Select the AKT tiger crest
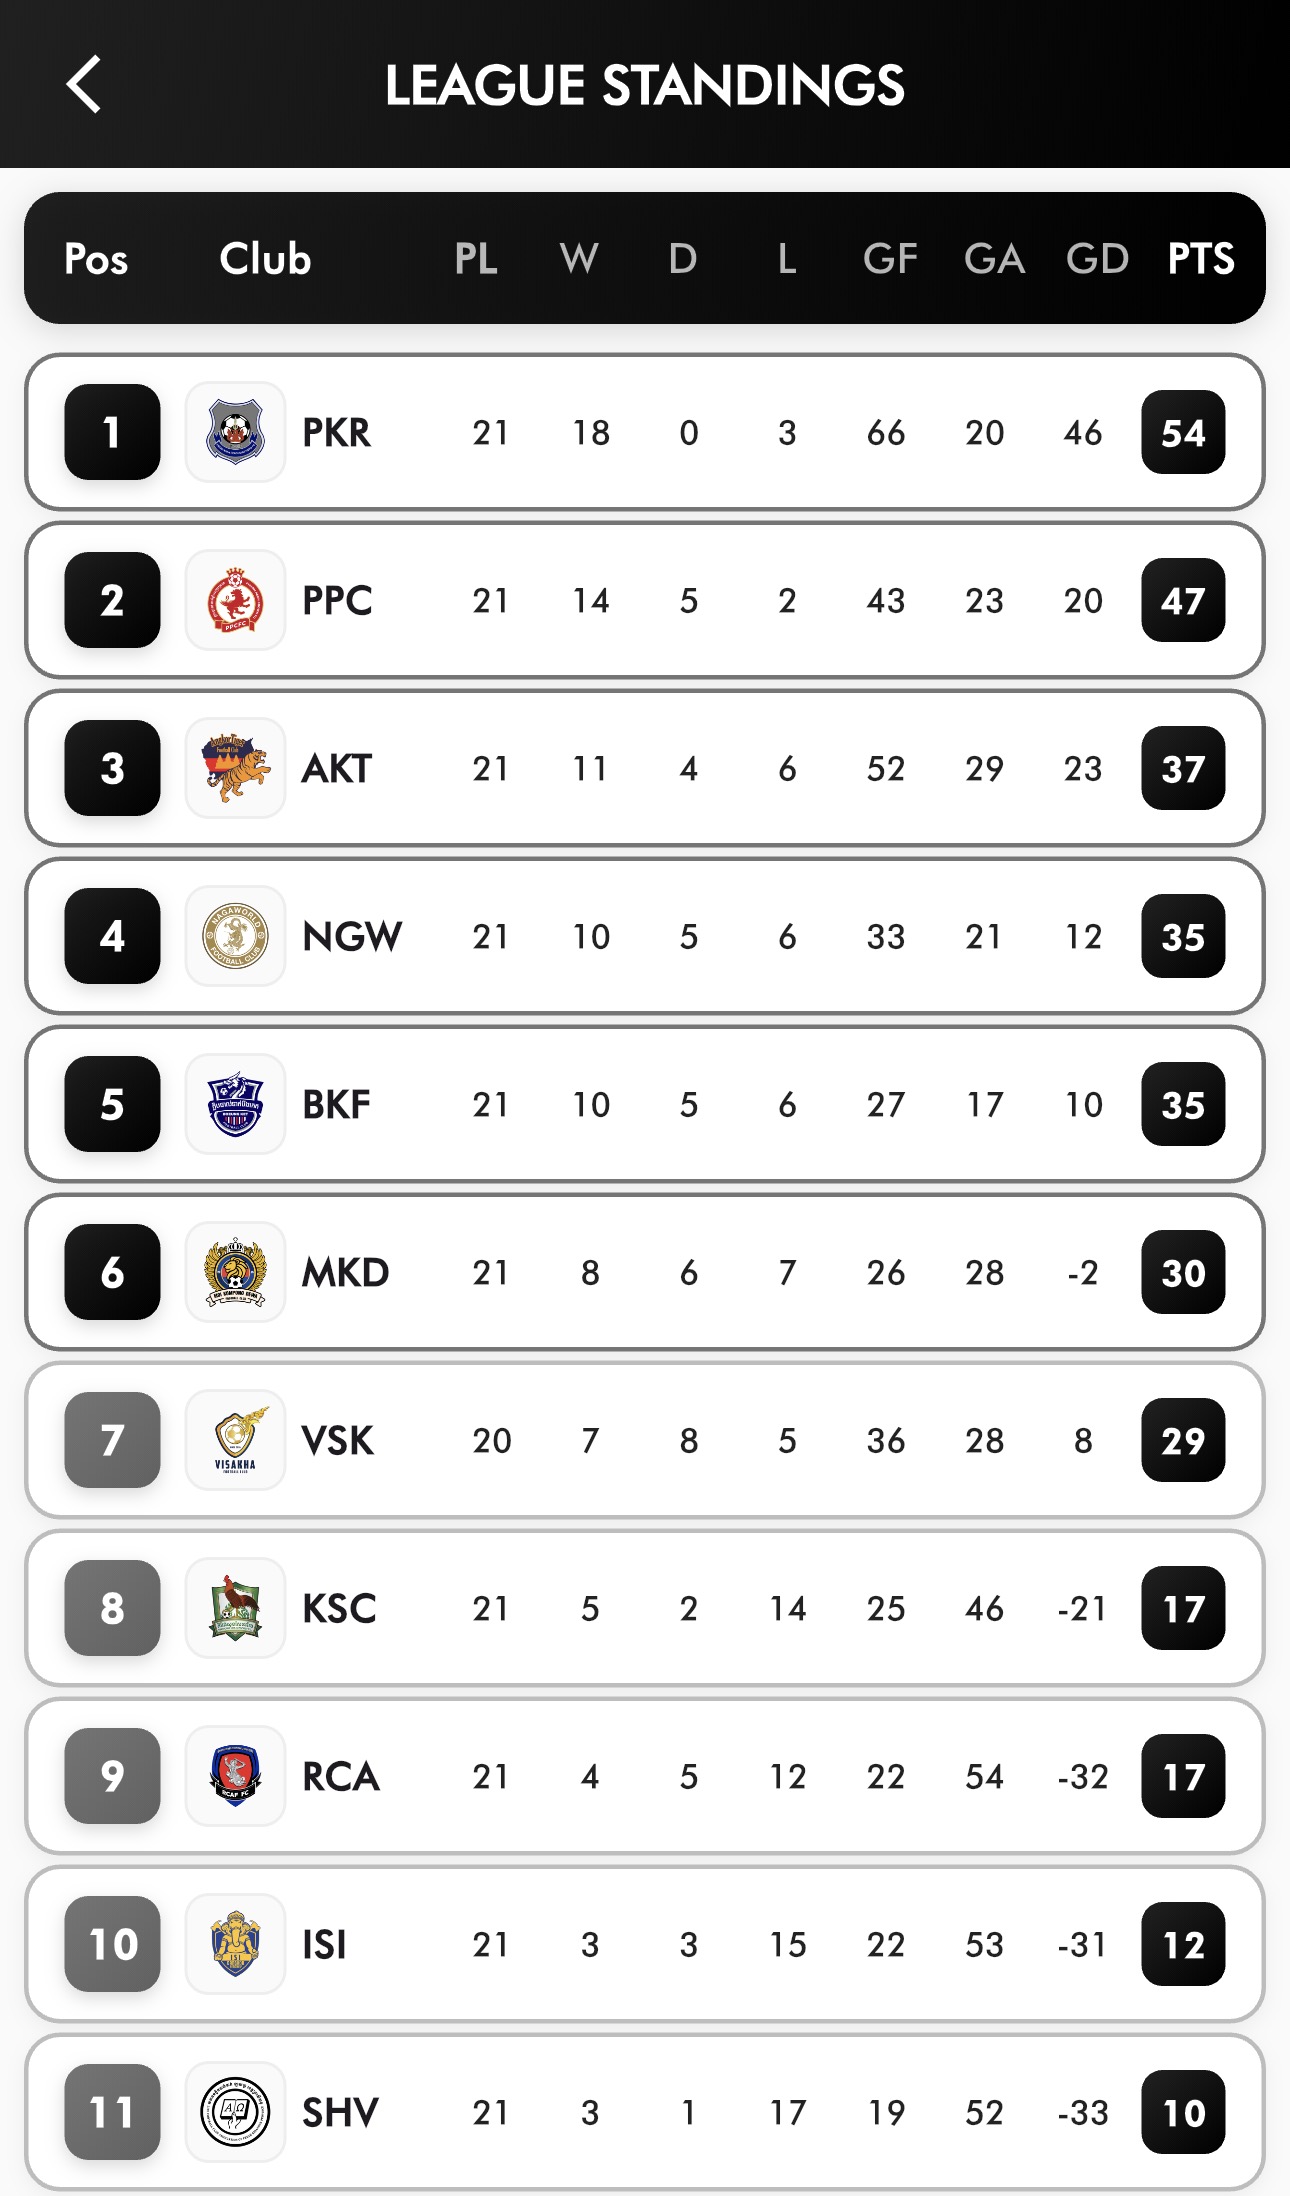1290x2196 pixels. click(x=235, y=768)
